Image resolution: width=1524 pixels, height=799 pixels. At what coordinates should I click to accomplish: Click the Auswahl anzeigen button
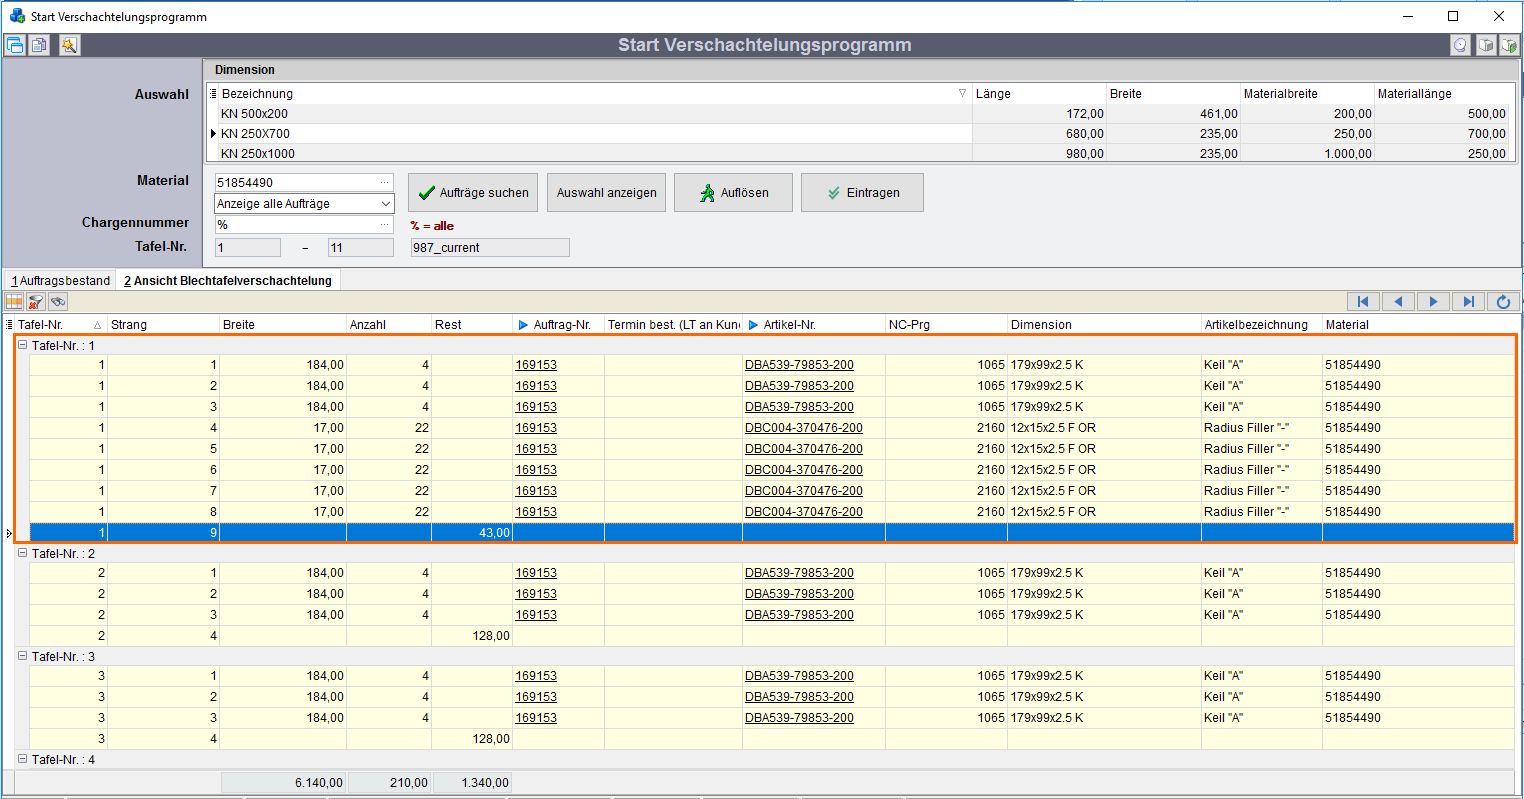[607, 193]
